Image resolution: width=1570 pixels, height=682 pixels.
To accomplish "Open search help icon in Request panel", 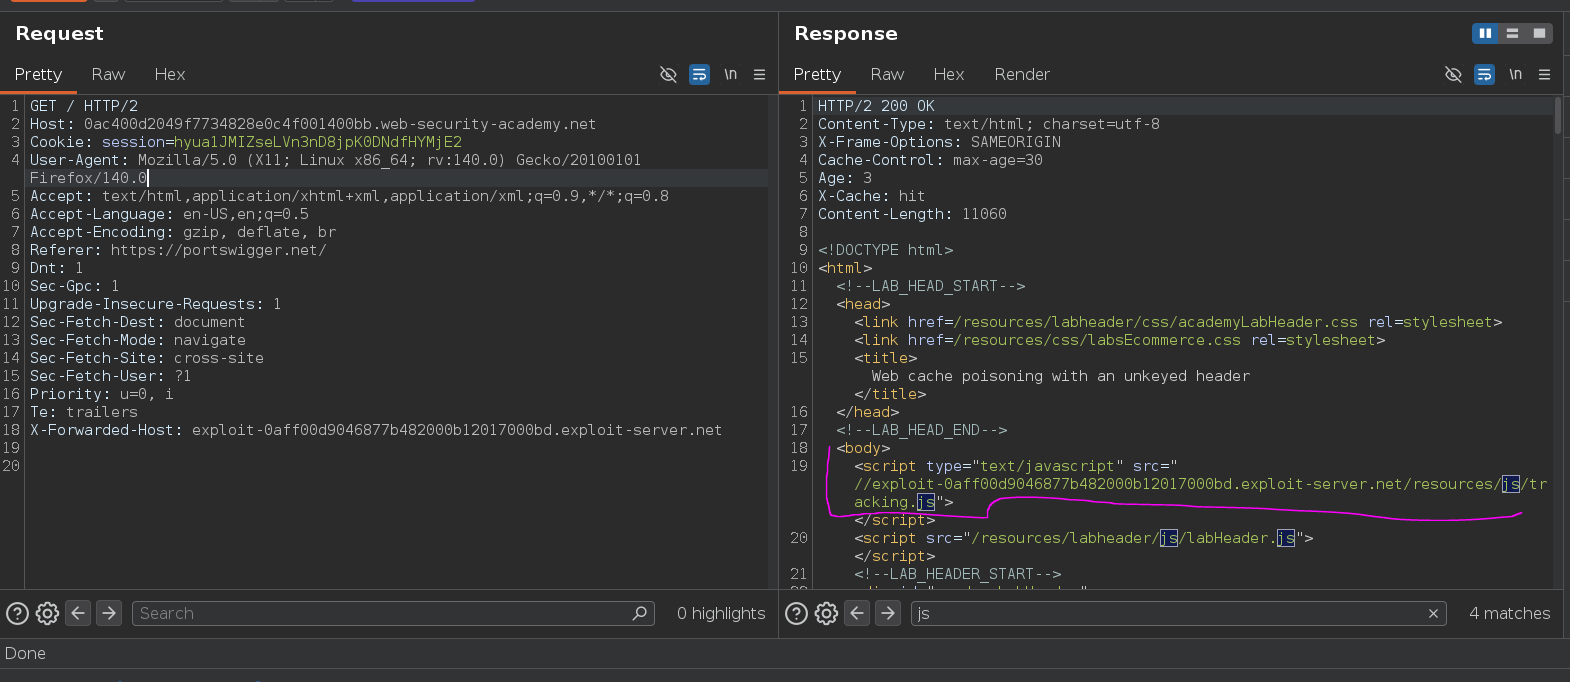I will click(x=17, y=613).
